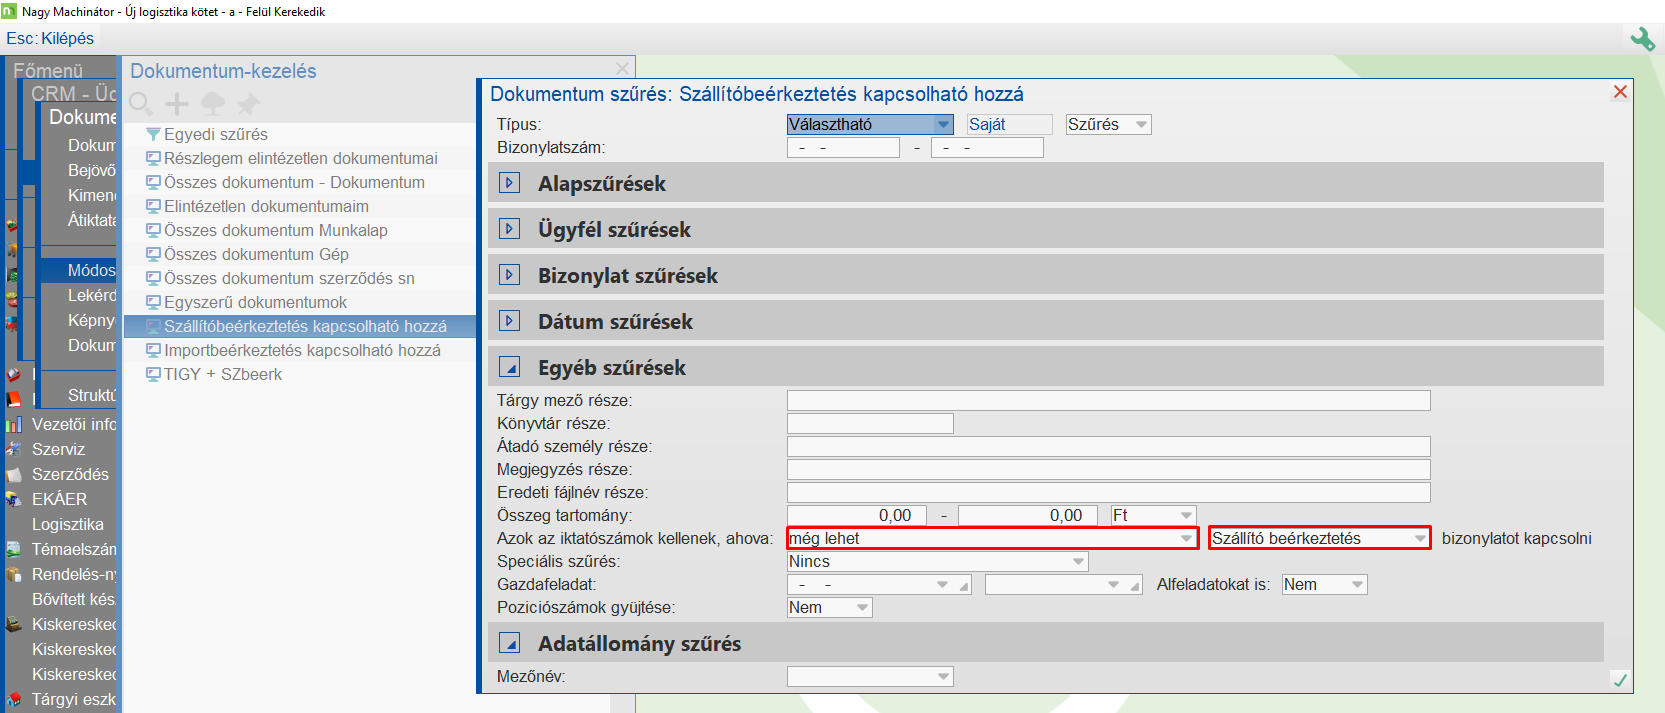Click the 'Tárgy mező része' input field
This screenshot has height=713, width=1665.
coord(1108,401)
